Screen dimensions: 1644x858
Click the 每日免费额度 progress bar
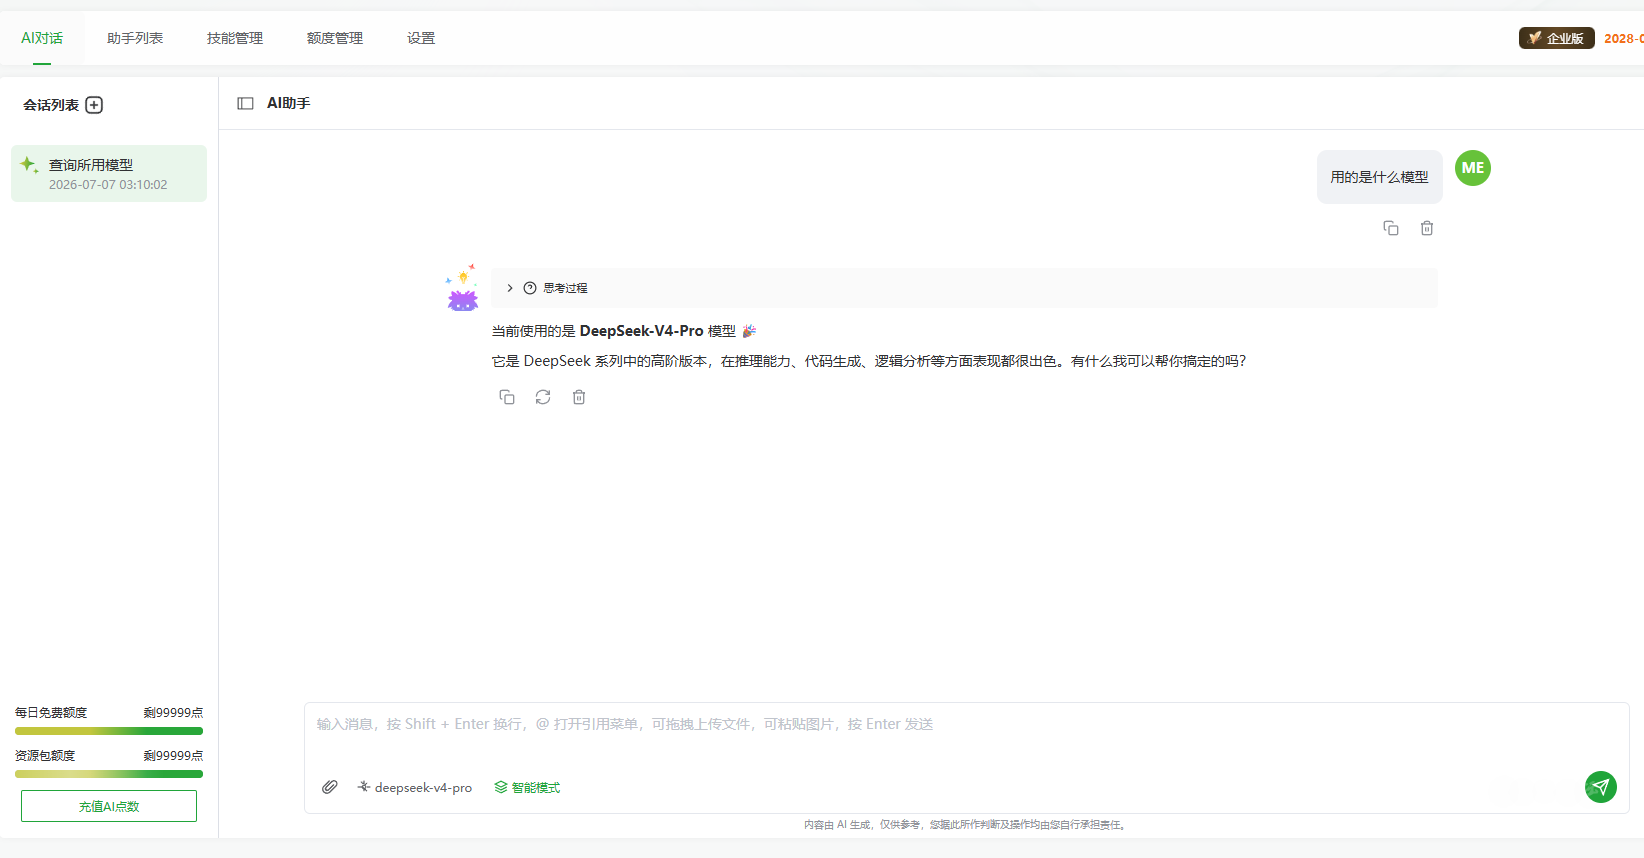(109, 731)
